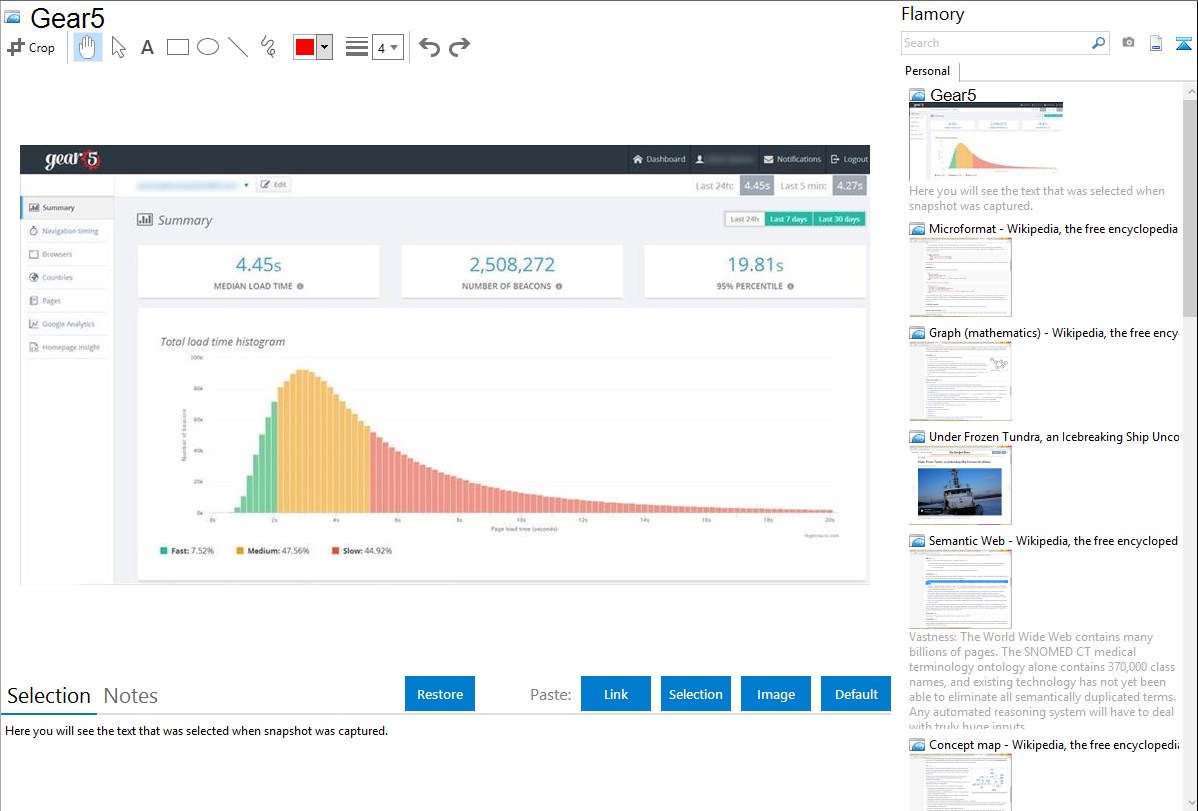Select the hand pan tool
This screenshot has width=1198, height=811.
click(x=87, y=47)
